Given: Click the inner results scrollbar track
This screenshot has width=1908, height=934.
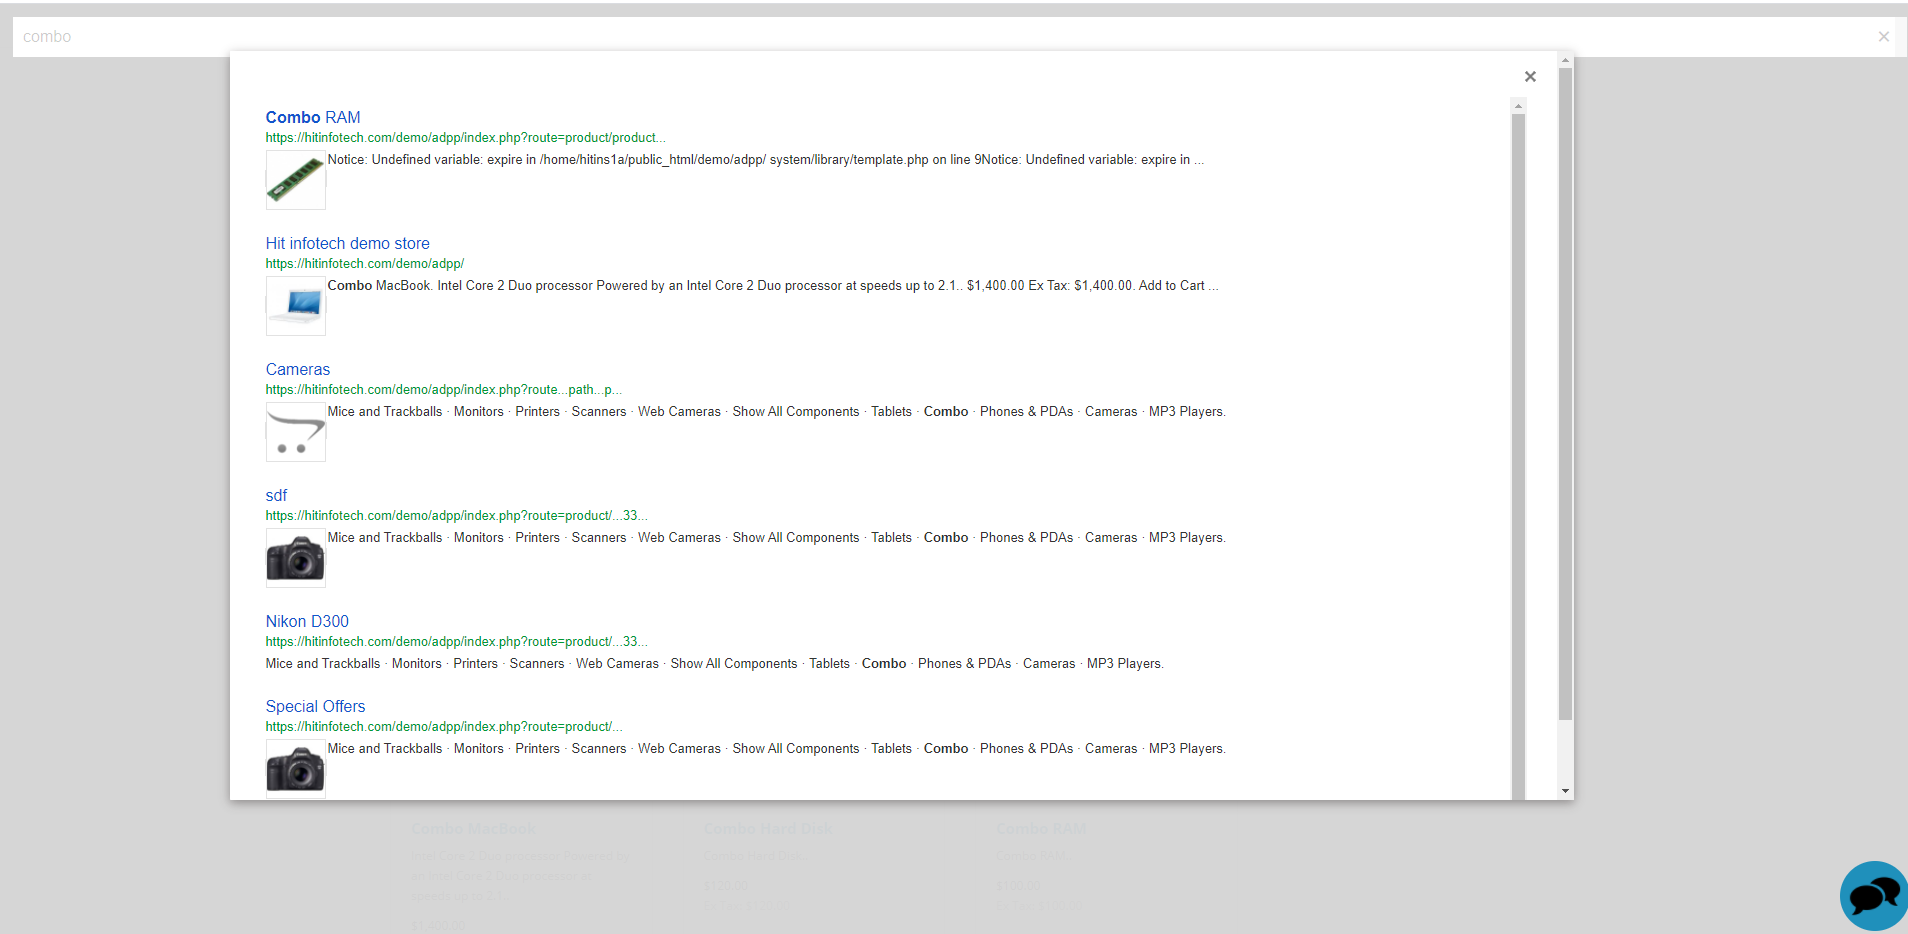Looking at the screenshot, I should coord(1518,450).
